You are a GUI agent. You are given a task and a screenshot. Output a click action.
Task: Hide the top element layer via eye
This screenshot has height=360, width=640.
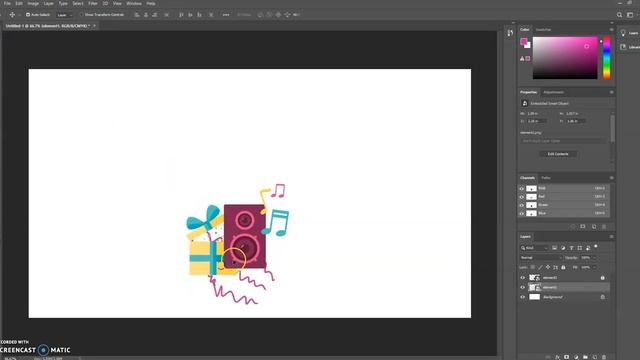click(522, 278)
